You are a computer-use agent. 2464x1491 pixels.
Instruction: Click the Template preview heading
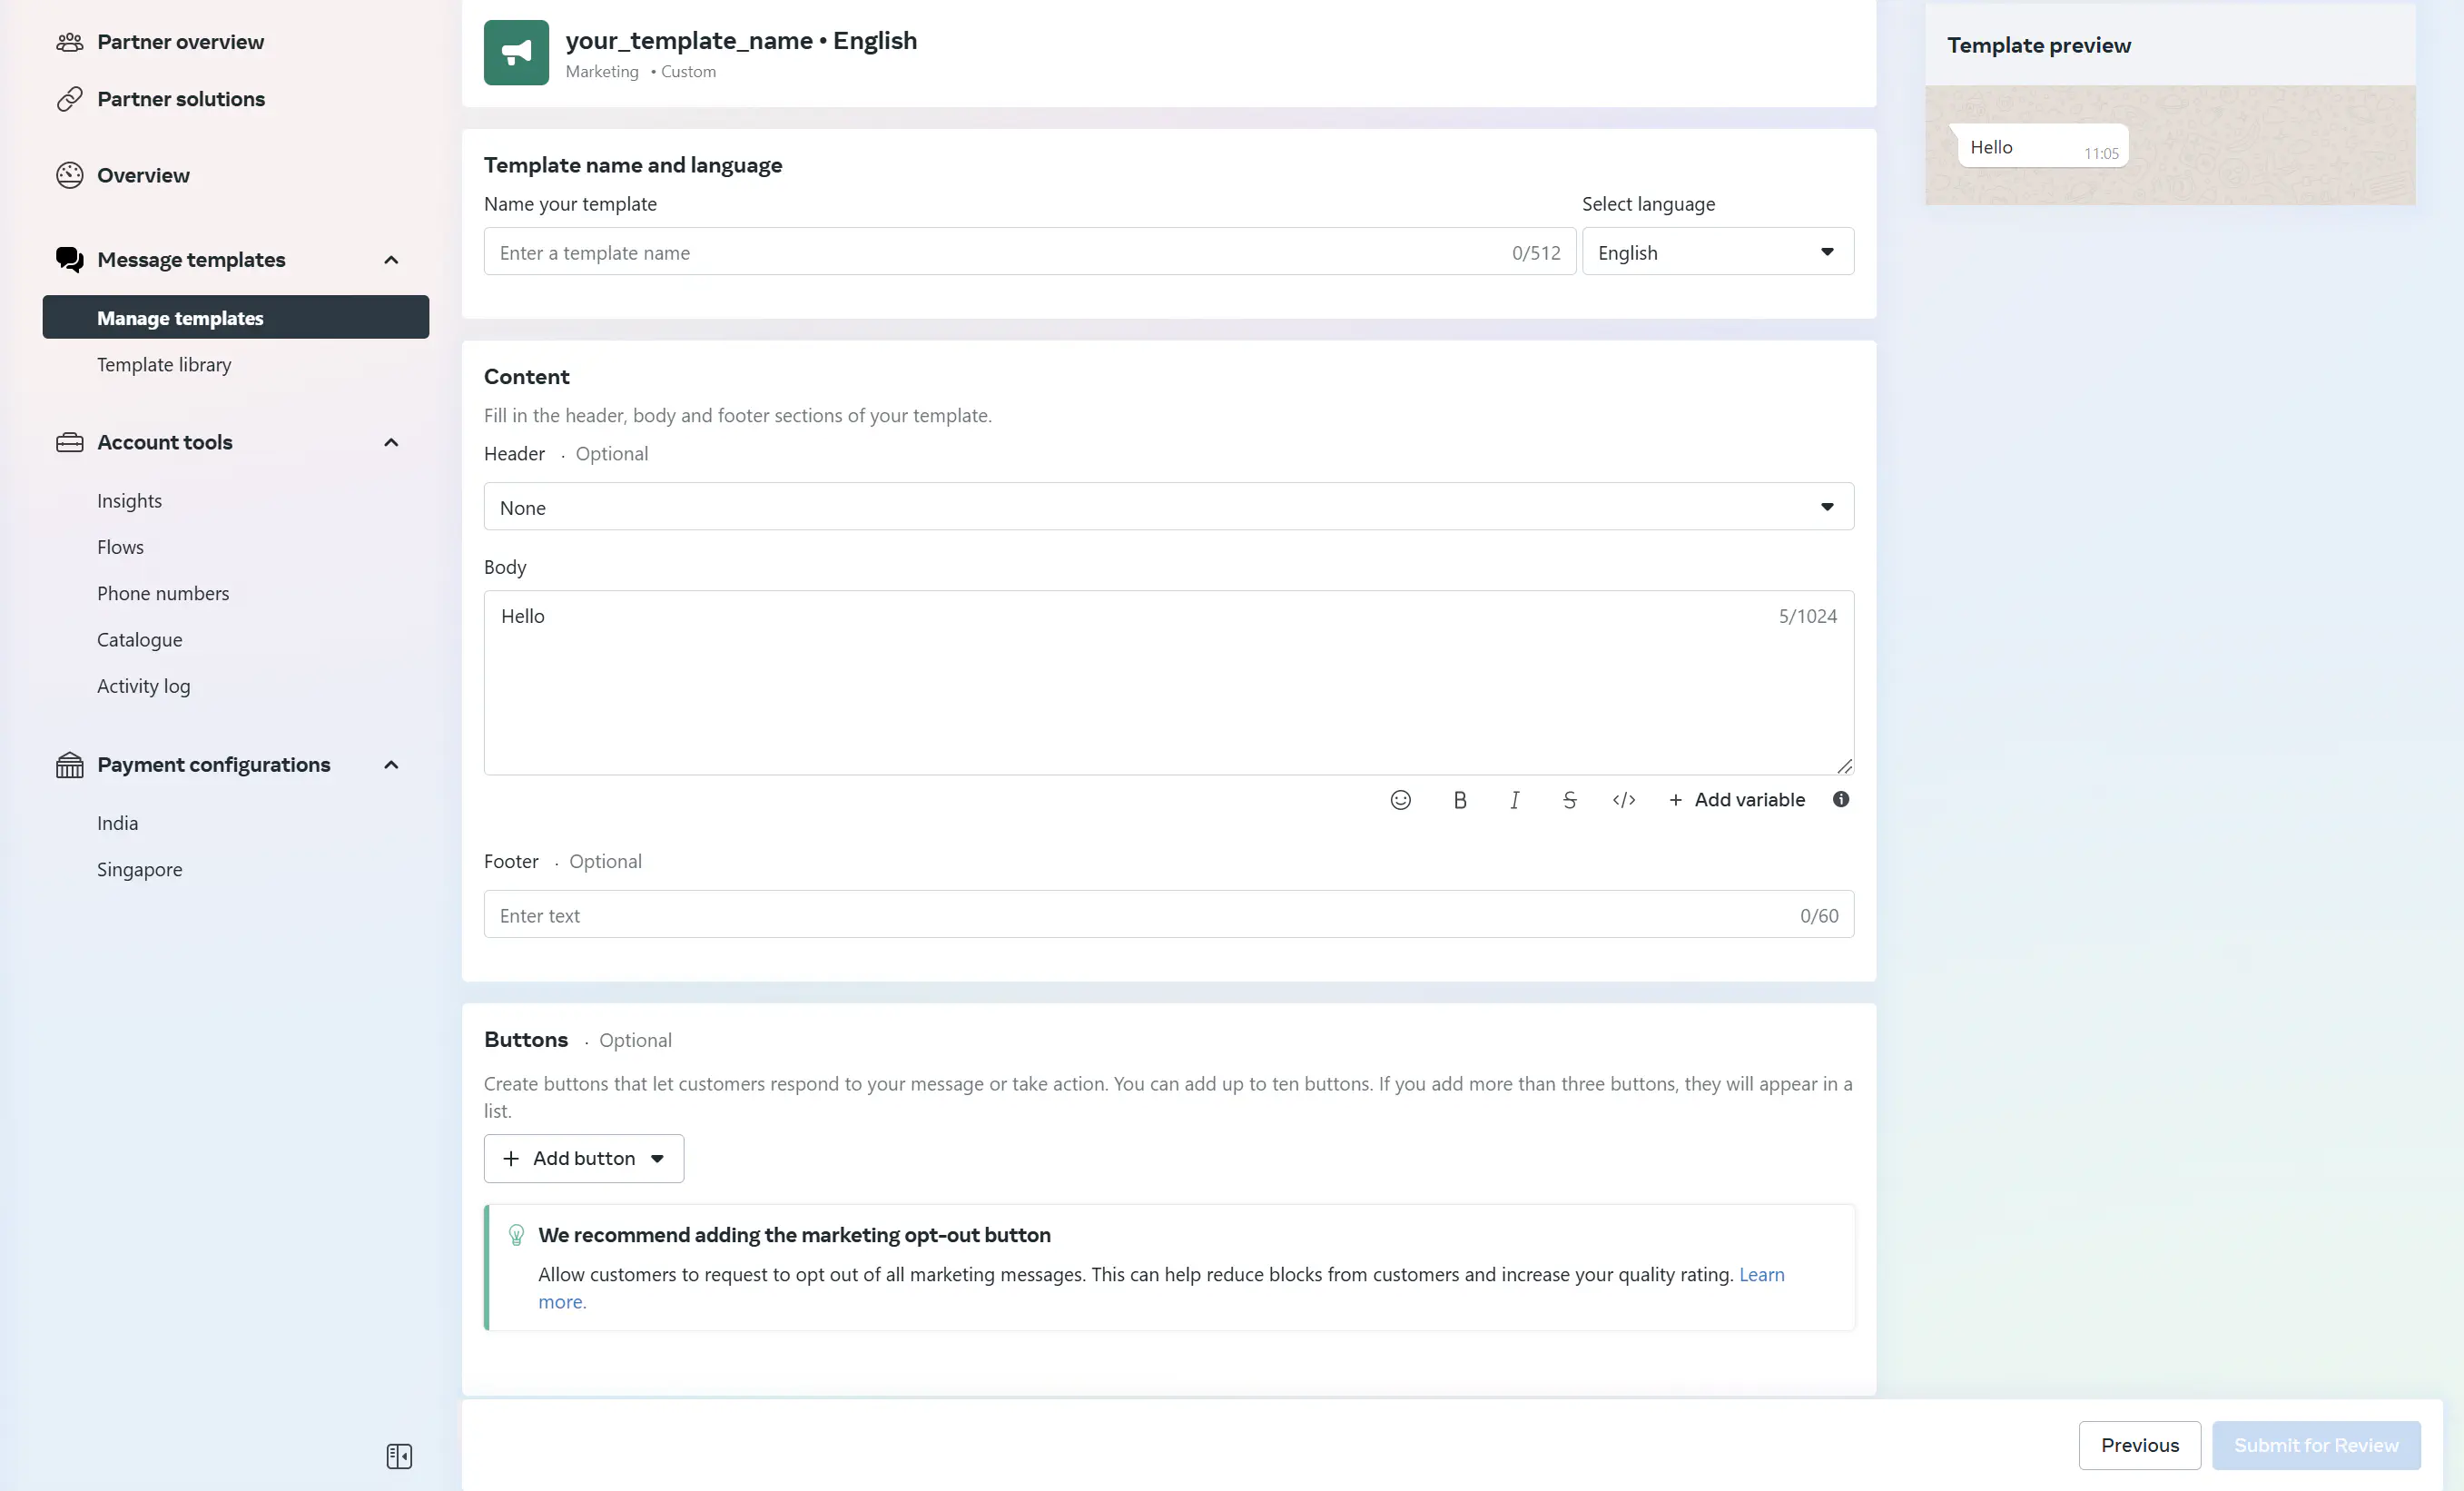[x=2038, y=45]
